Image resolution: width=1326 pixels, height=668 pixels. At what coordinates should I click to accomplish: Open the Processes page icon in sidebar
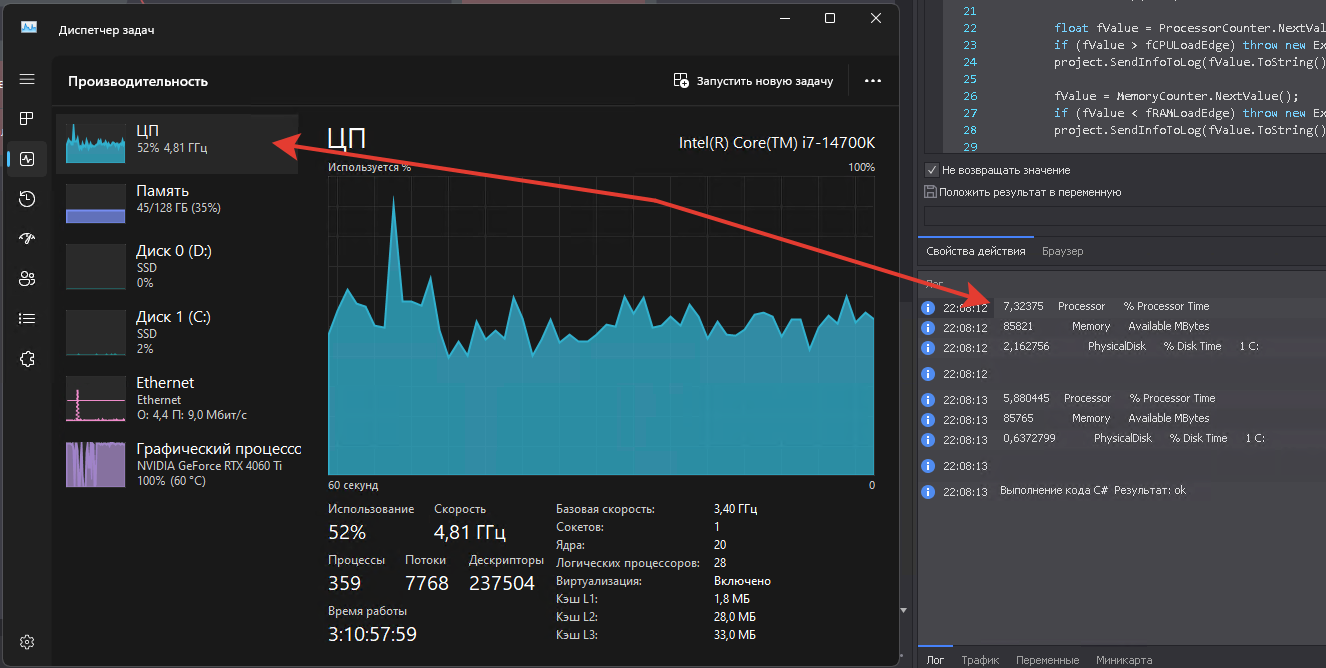coord(27,119)
